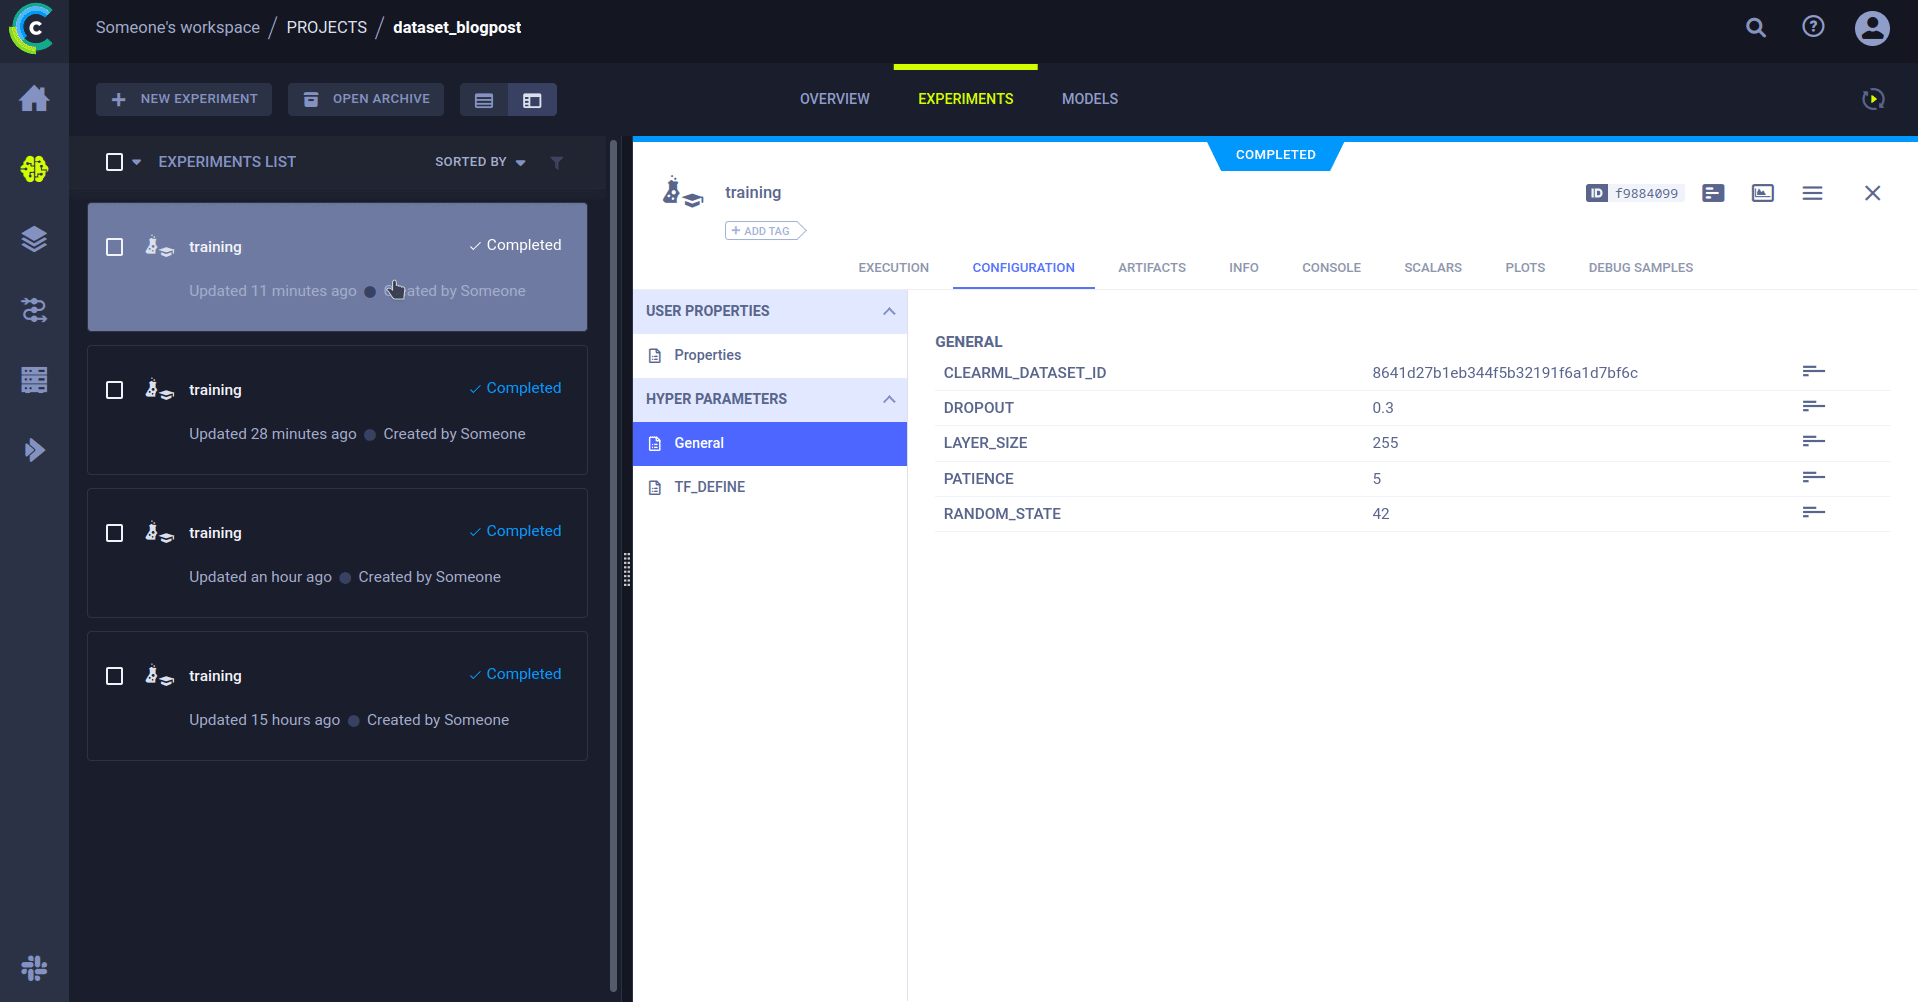Select the TF_DEFINE item
The width and height of the screenshot is (1918, 1002).
click(770, 487)
